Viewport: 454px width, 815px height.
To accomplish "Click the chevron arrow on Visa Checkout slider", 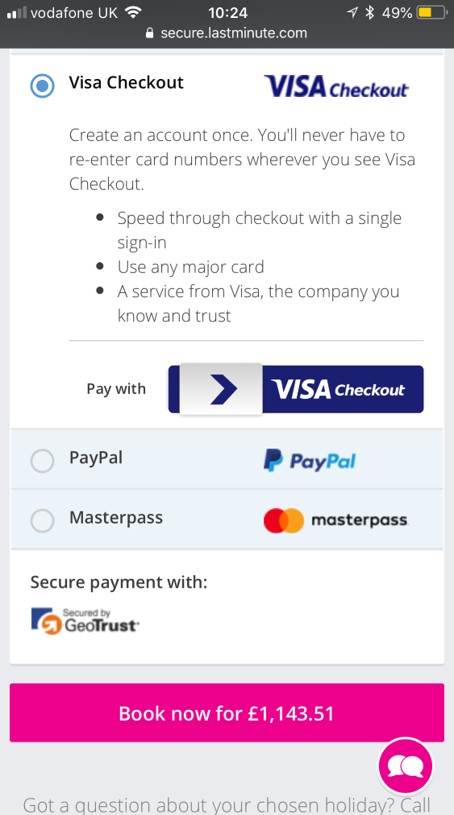I will 224,389.
